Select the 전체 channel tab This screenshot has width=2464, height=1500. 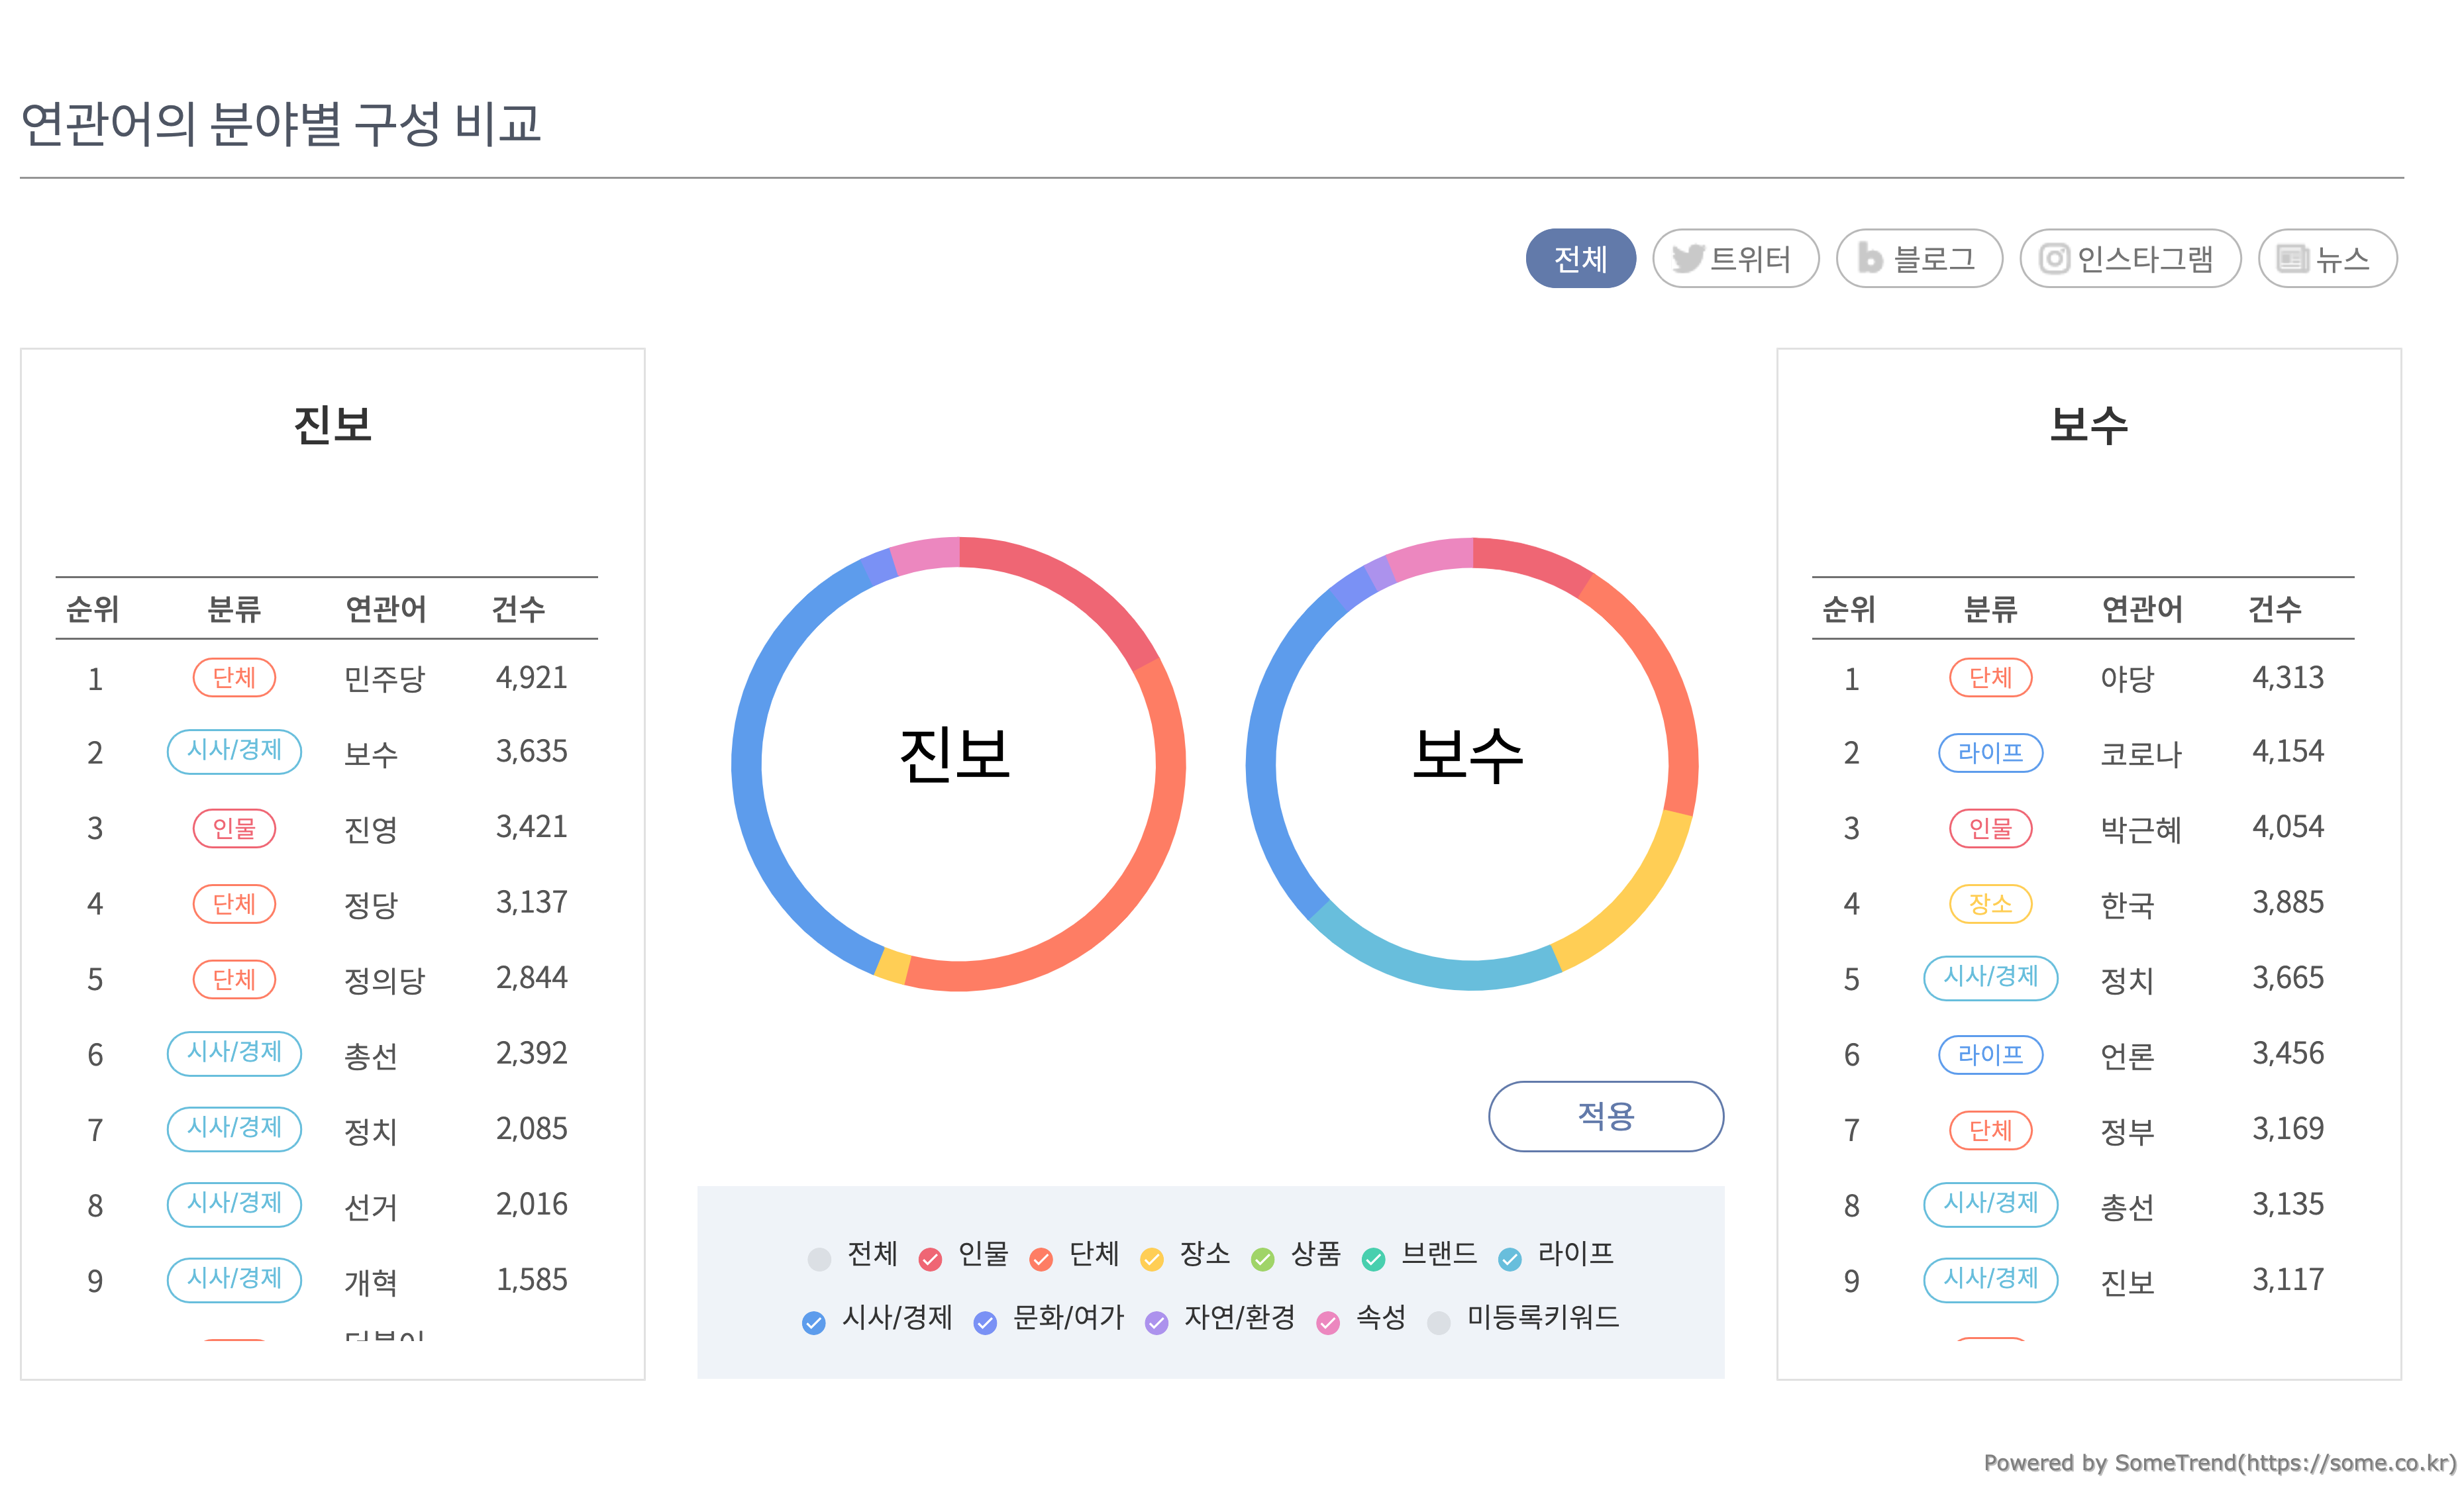(1580, 259)
